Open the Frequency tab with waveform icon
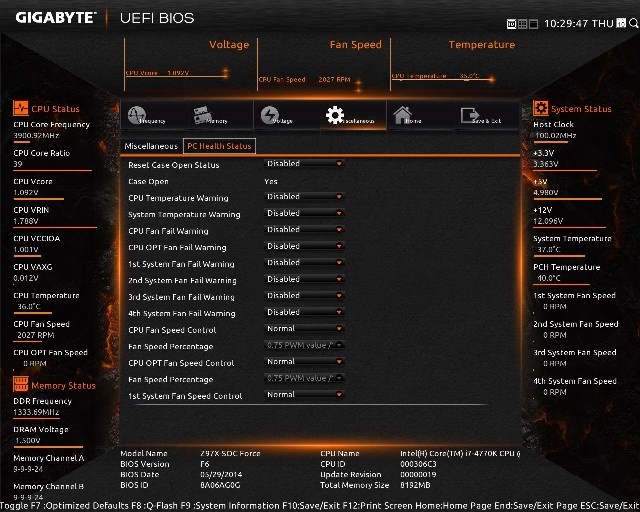 (x=153, y=115)
